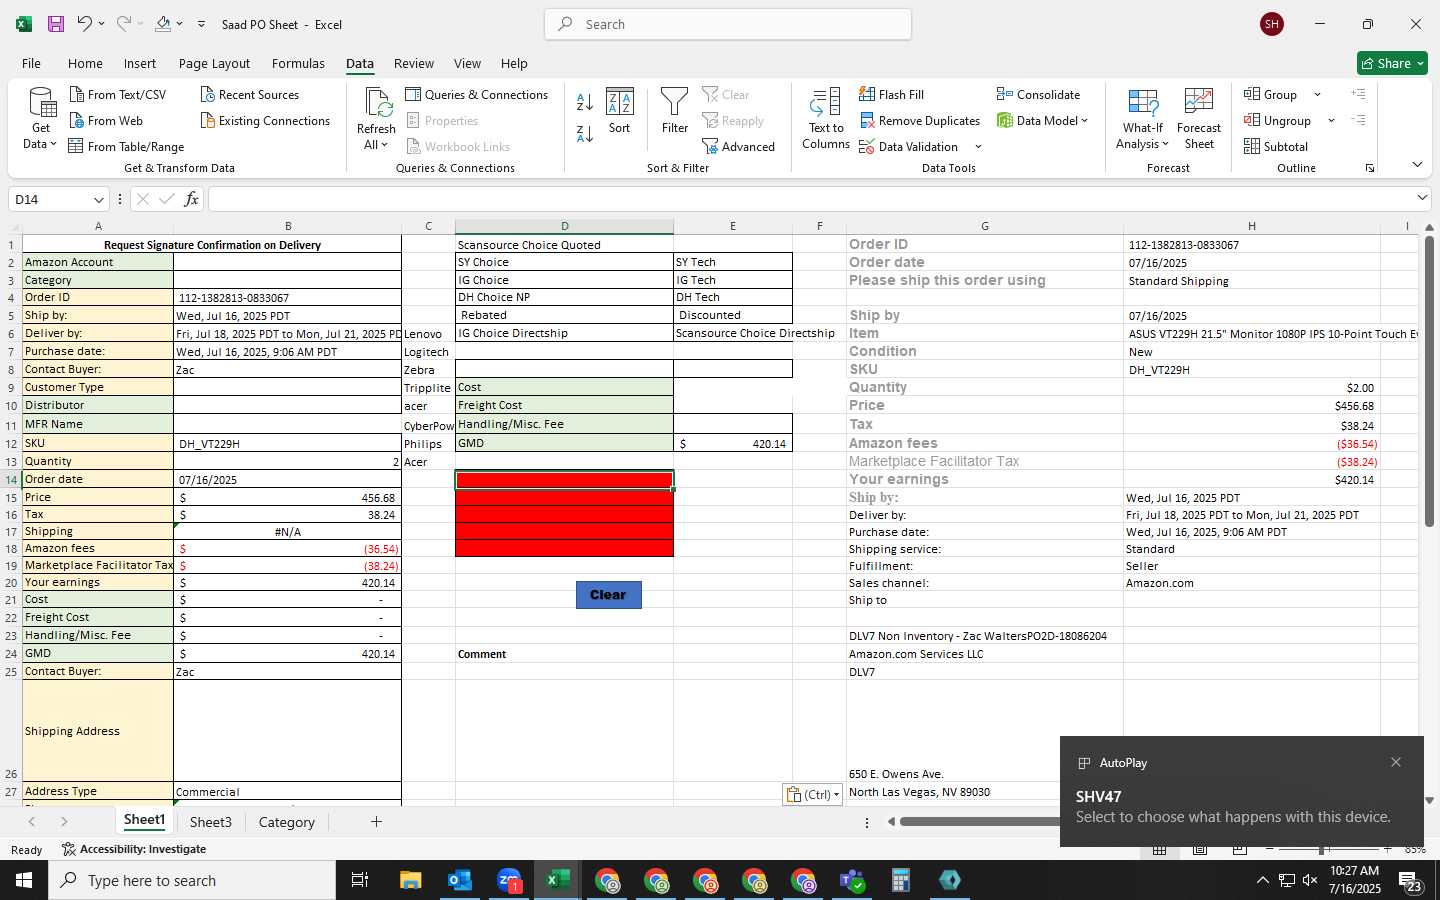Click column D header
Viewport: 1440px width, 900px height.
click(564, 226)
